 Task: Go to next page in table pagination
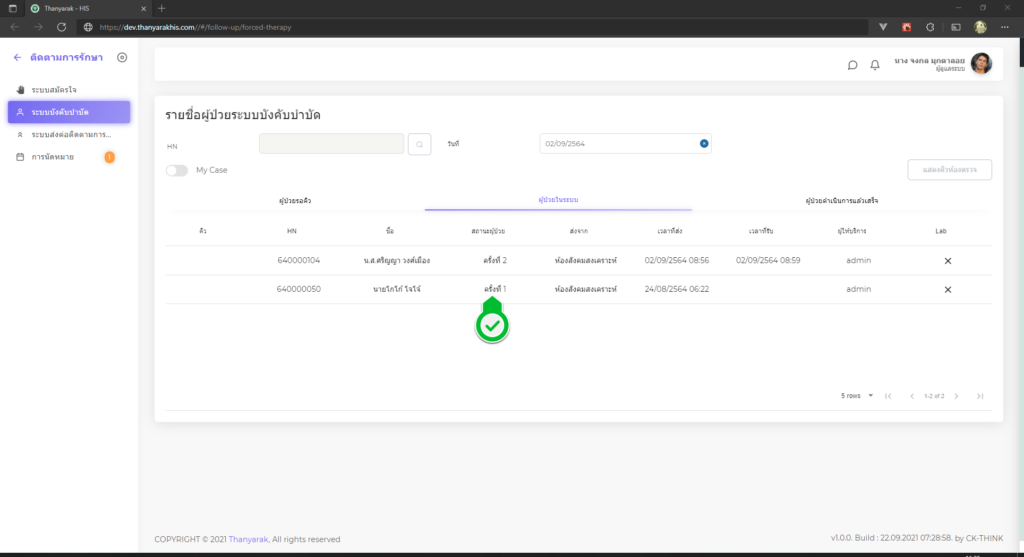(956, 396)
